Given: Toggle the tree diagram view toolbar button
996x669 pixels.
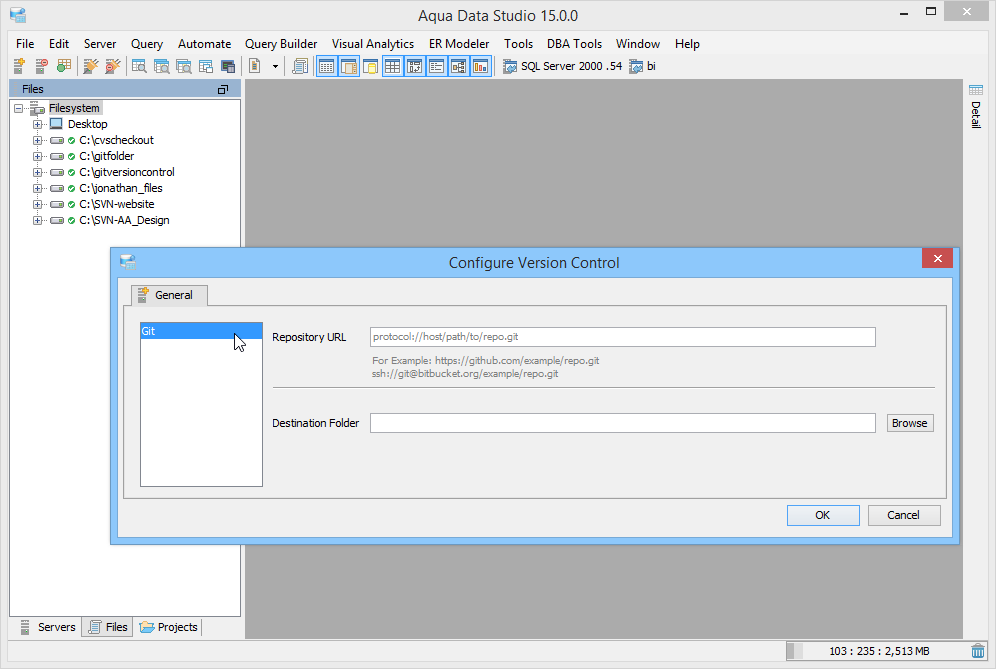Looking at the screenshot, I should coord(459,66).
